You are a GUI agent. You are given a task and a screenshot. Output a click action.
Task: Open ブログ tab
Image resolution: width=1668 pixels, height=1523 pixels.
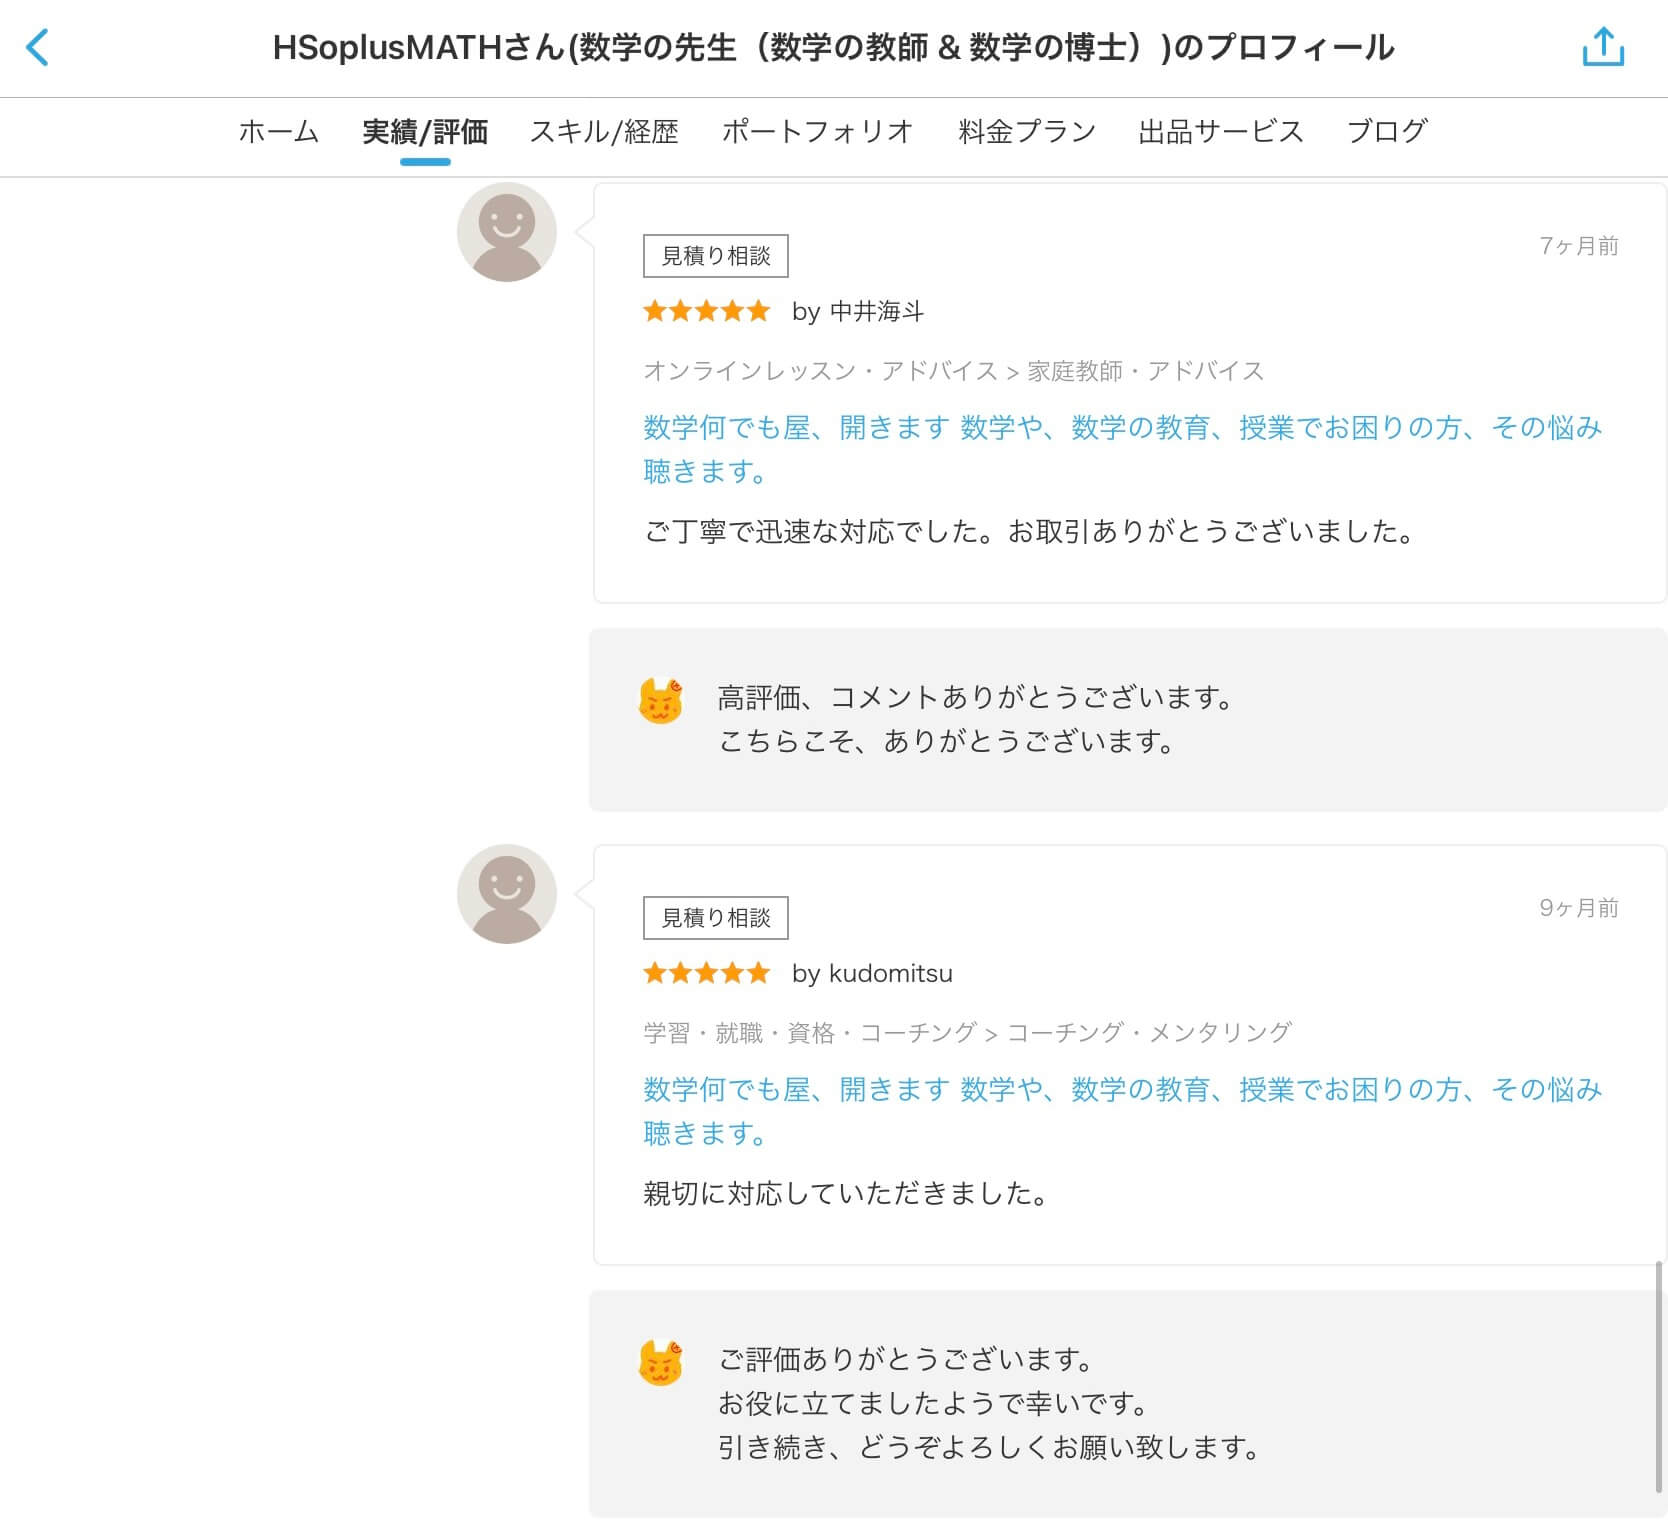(x=1387, y=131)
